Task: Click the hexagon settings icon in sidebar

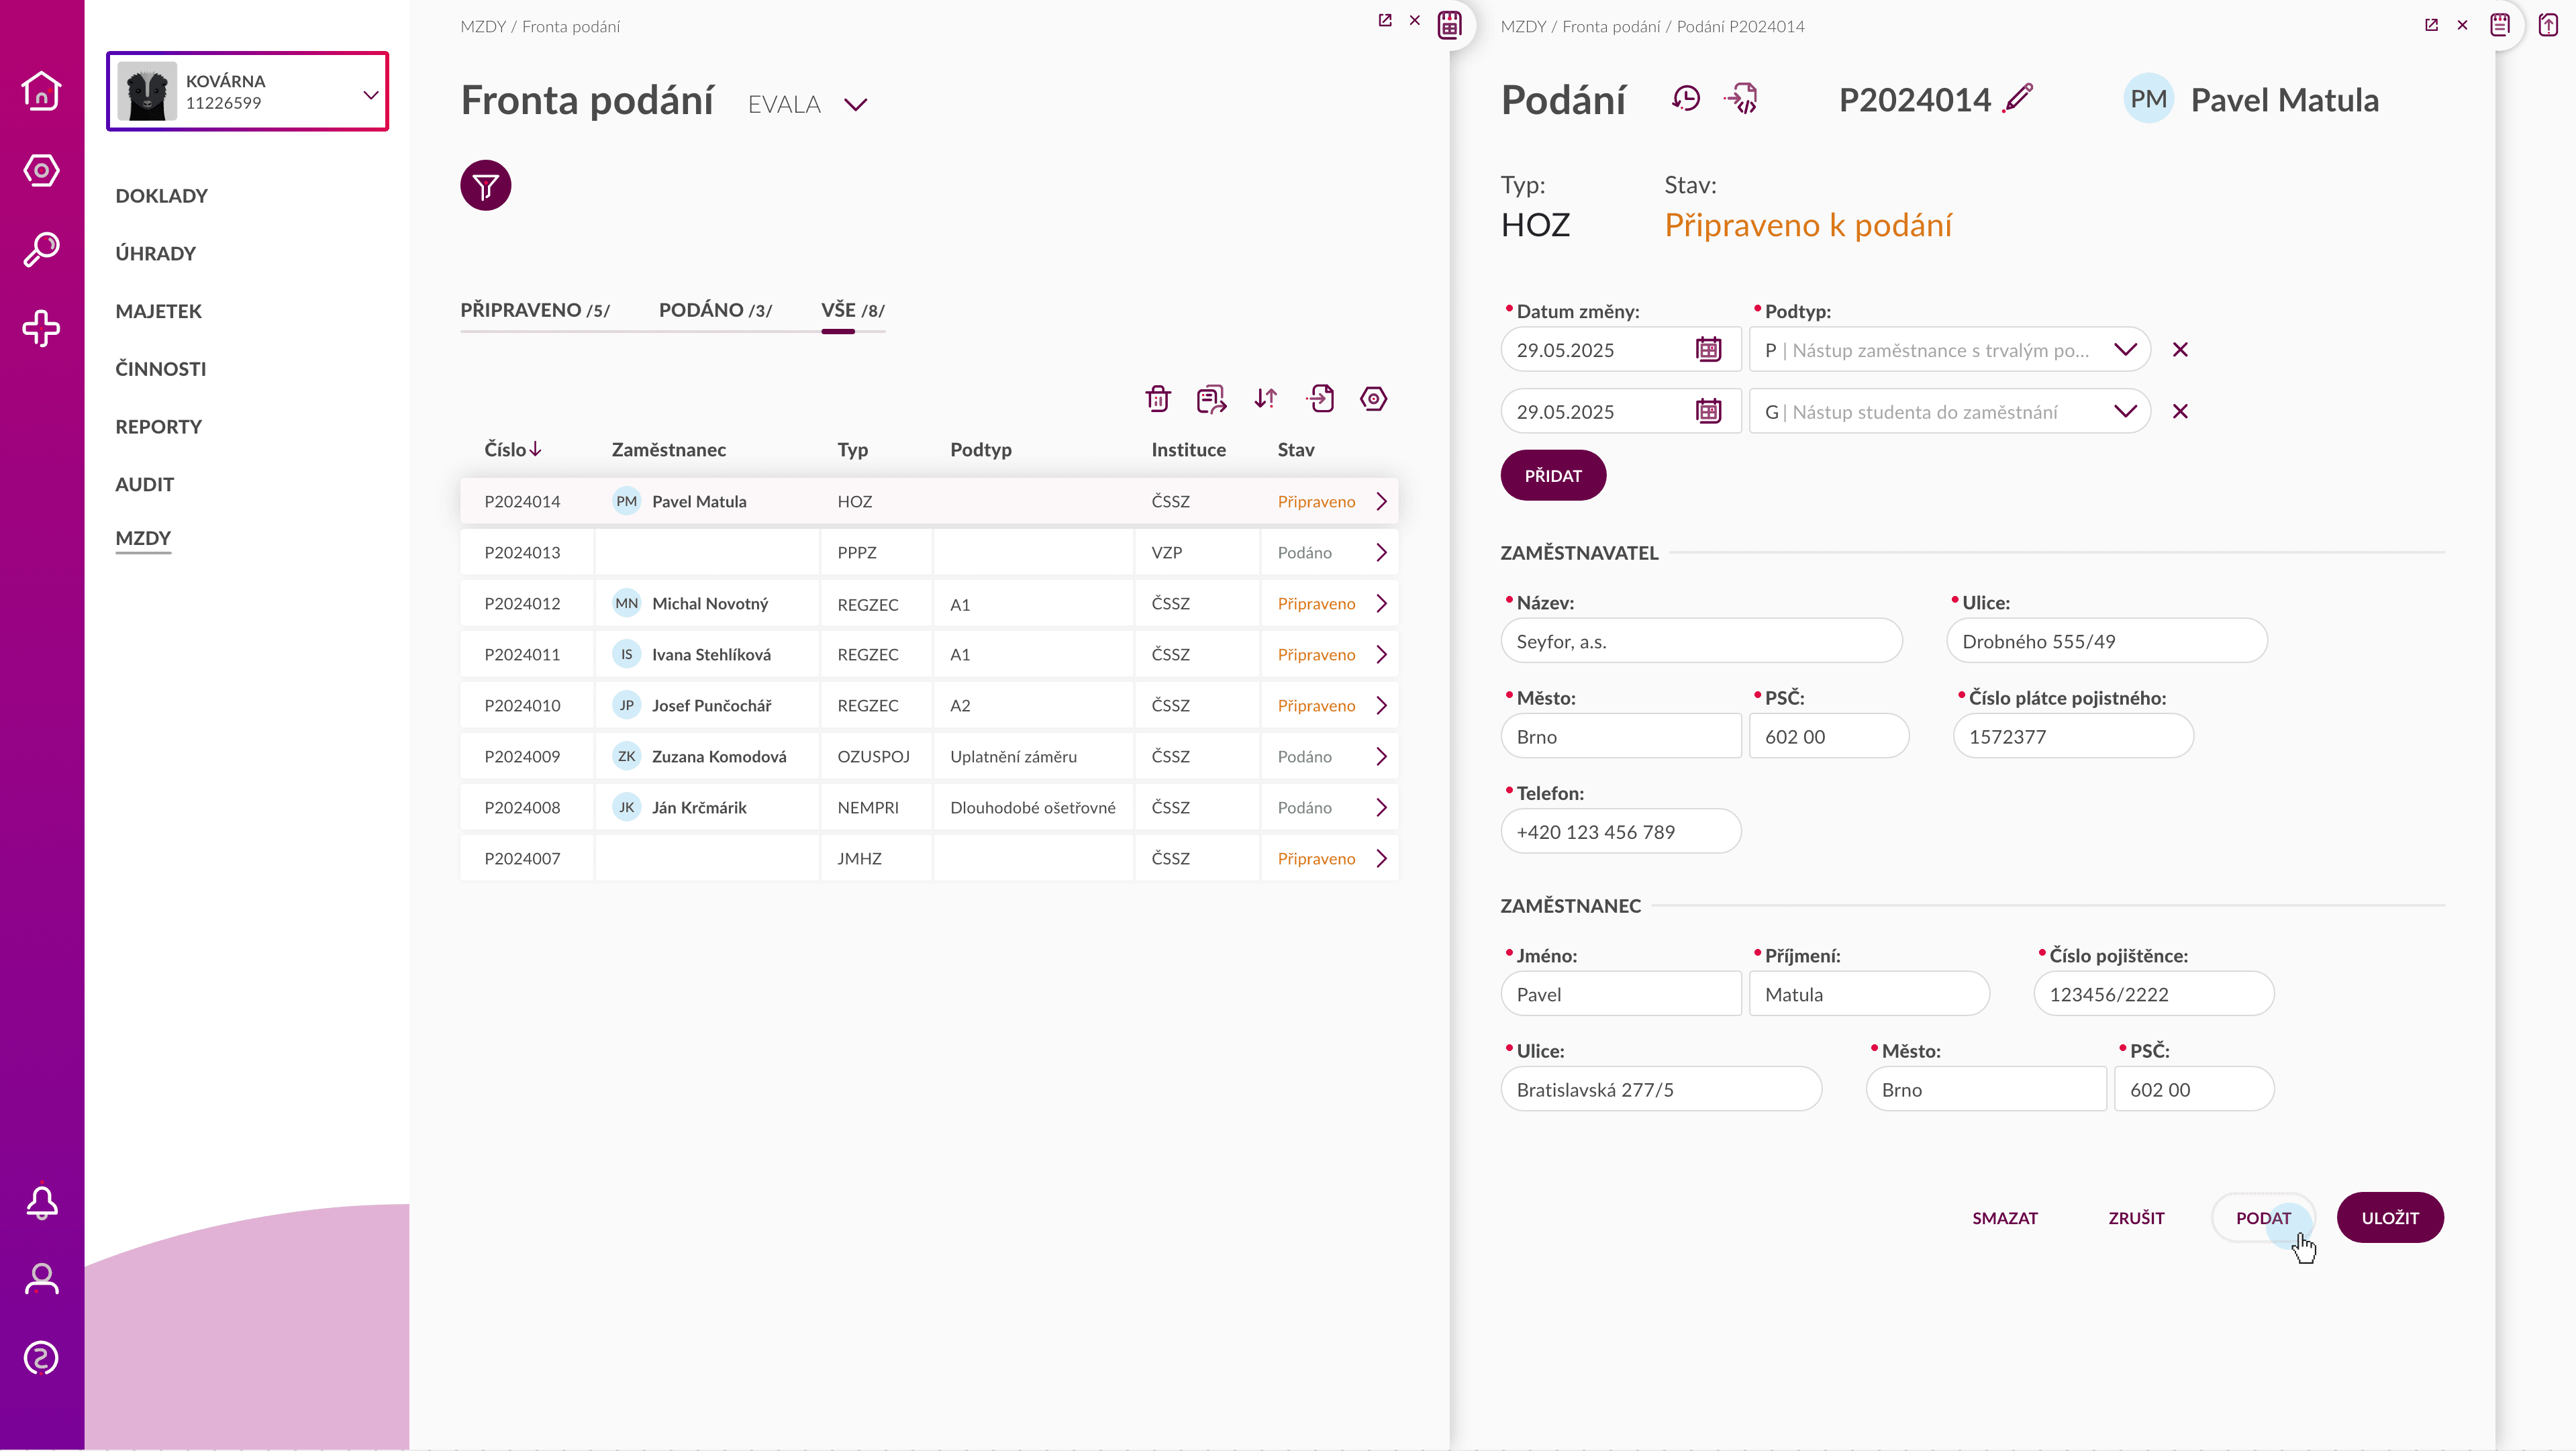Action: pos(41,170)
